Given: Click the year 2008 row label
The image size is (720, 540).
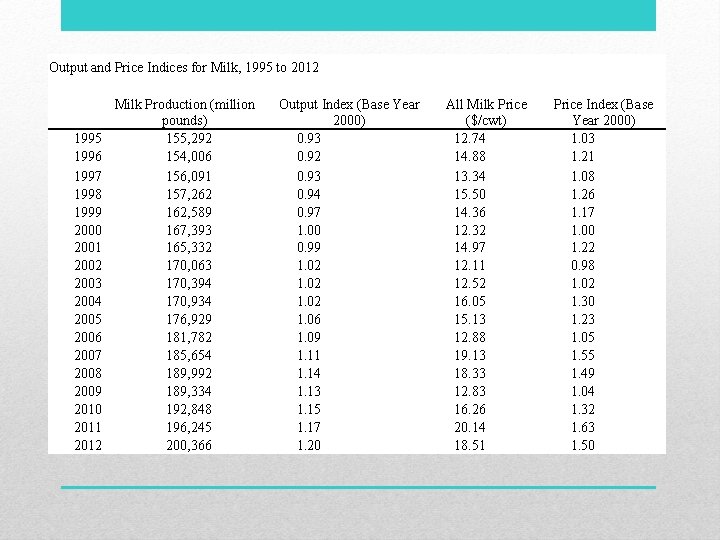Looking at the screenshot, I should [88, 372].
